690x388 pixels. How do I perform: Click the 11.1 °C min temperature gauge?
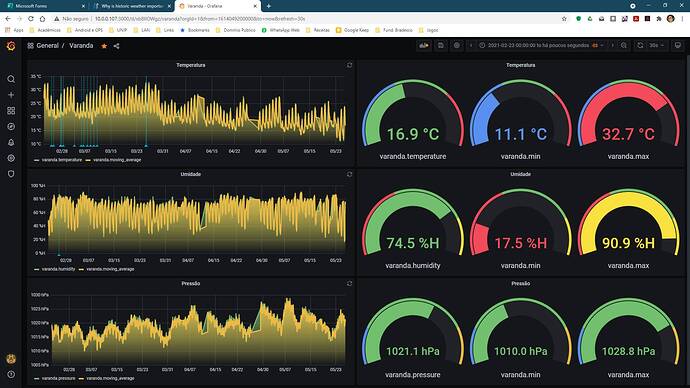(x=521, y=113)
